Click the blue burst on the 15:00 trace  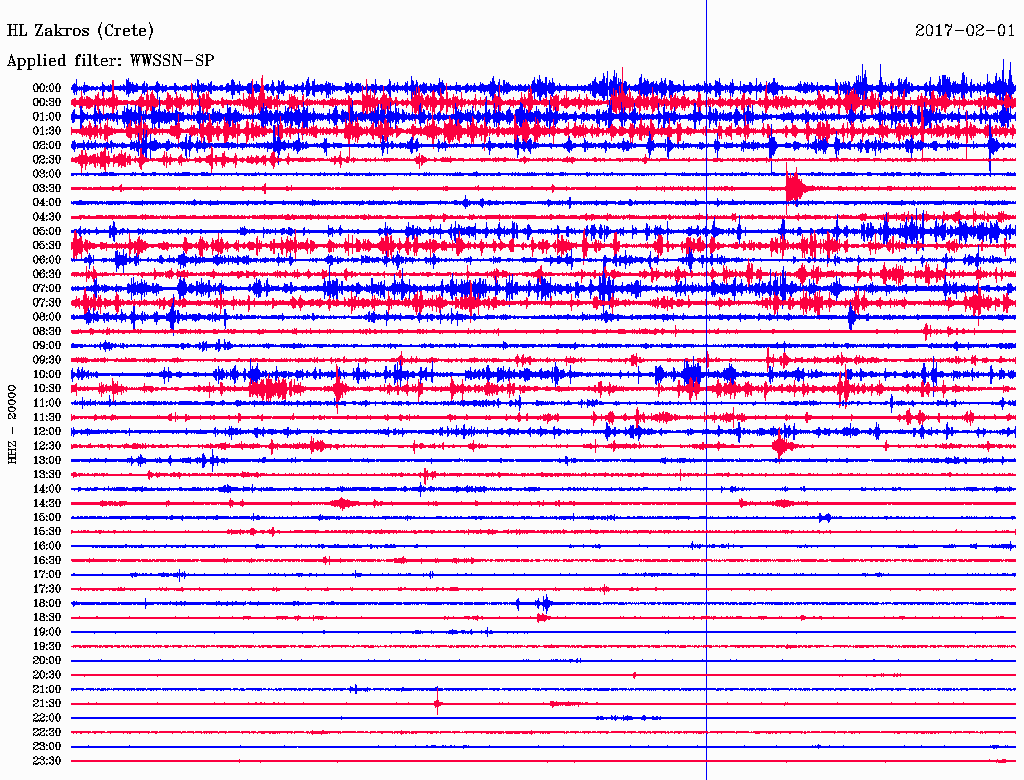825,518
